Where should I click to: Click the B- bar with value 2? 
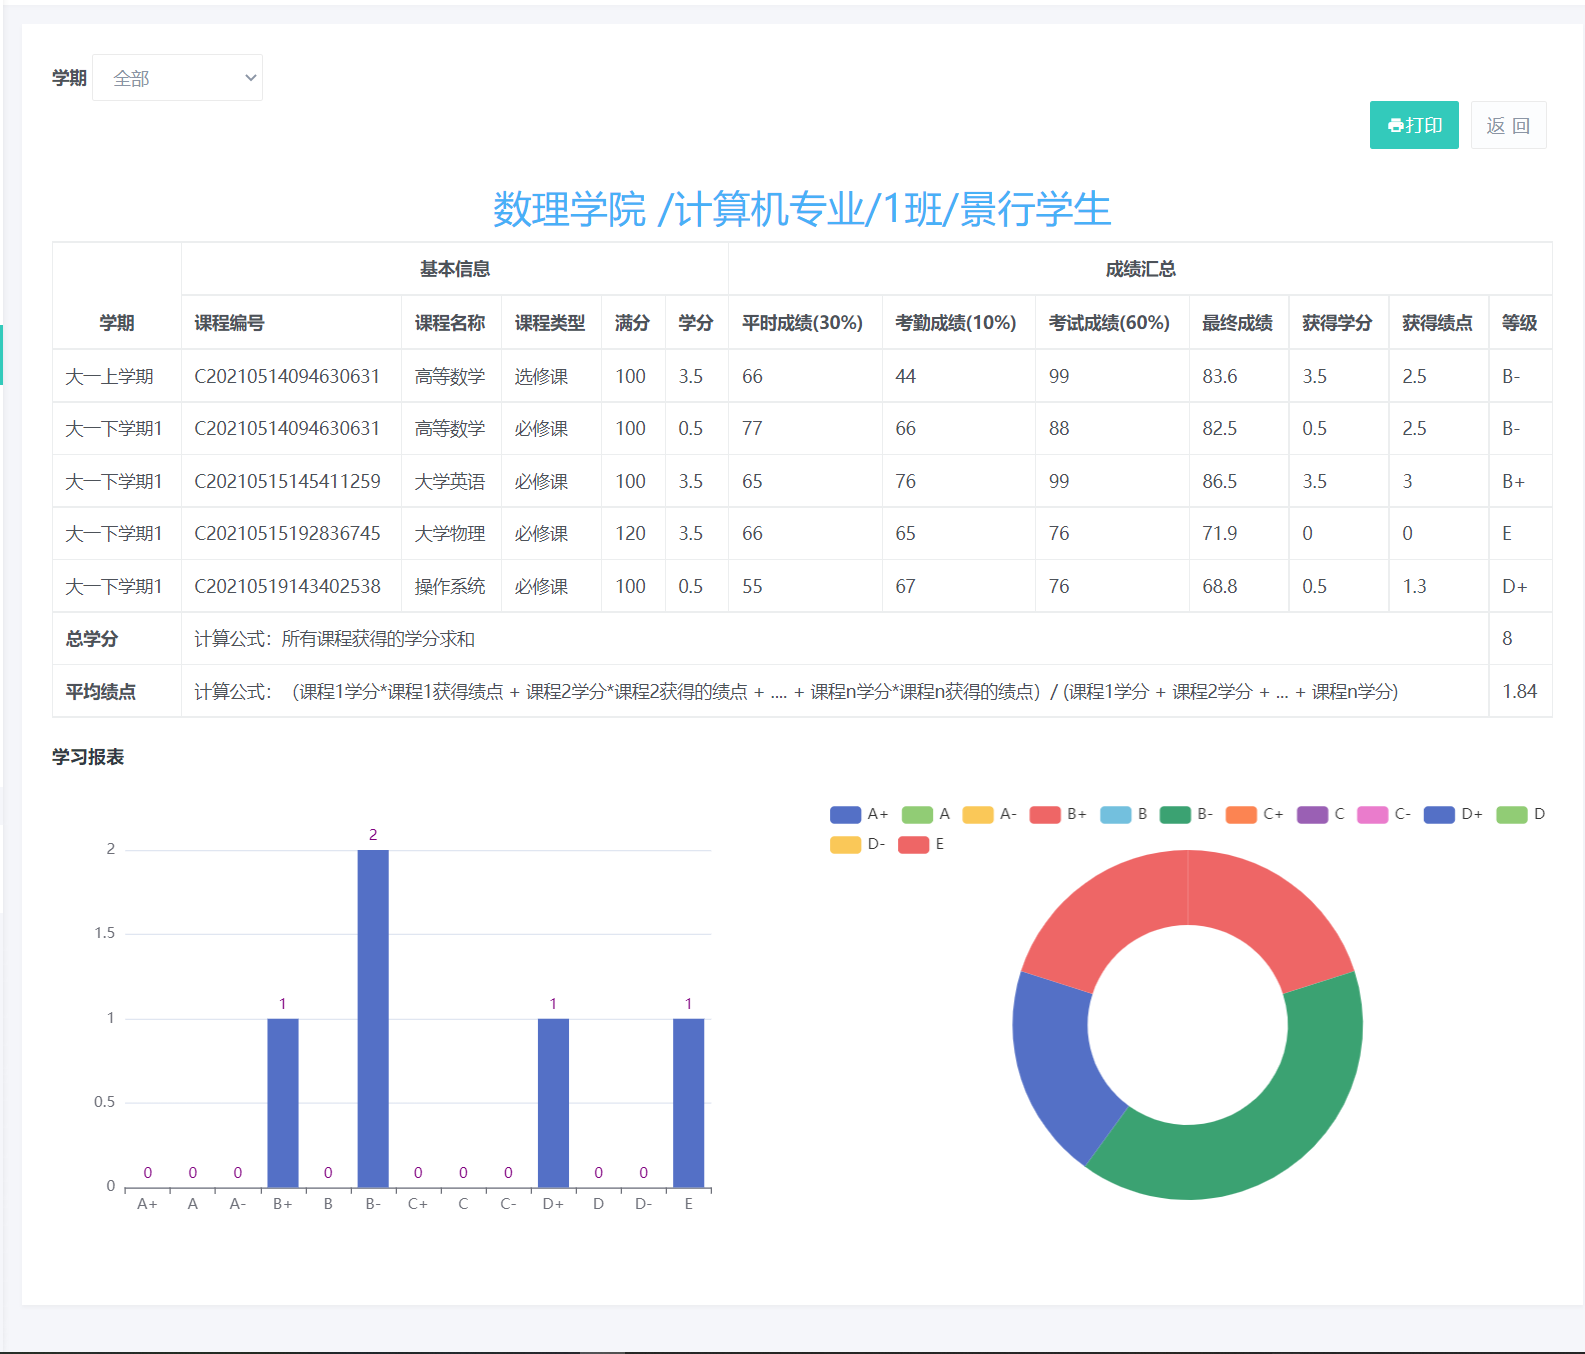(x=373, y=1018)
